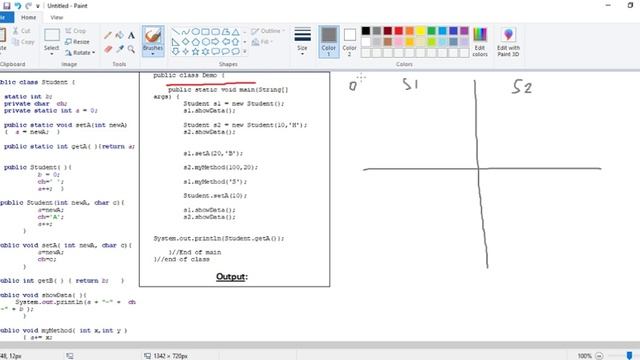This screenshot has height=360, width=640.
Task: Choose the Down arrow shape
Action: pos(176,51)
